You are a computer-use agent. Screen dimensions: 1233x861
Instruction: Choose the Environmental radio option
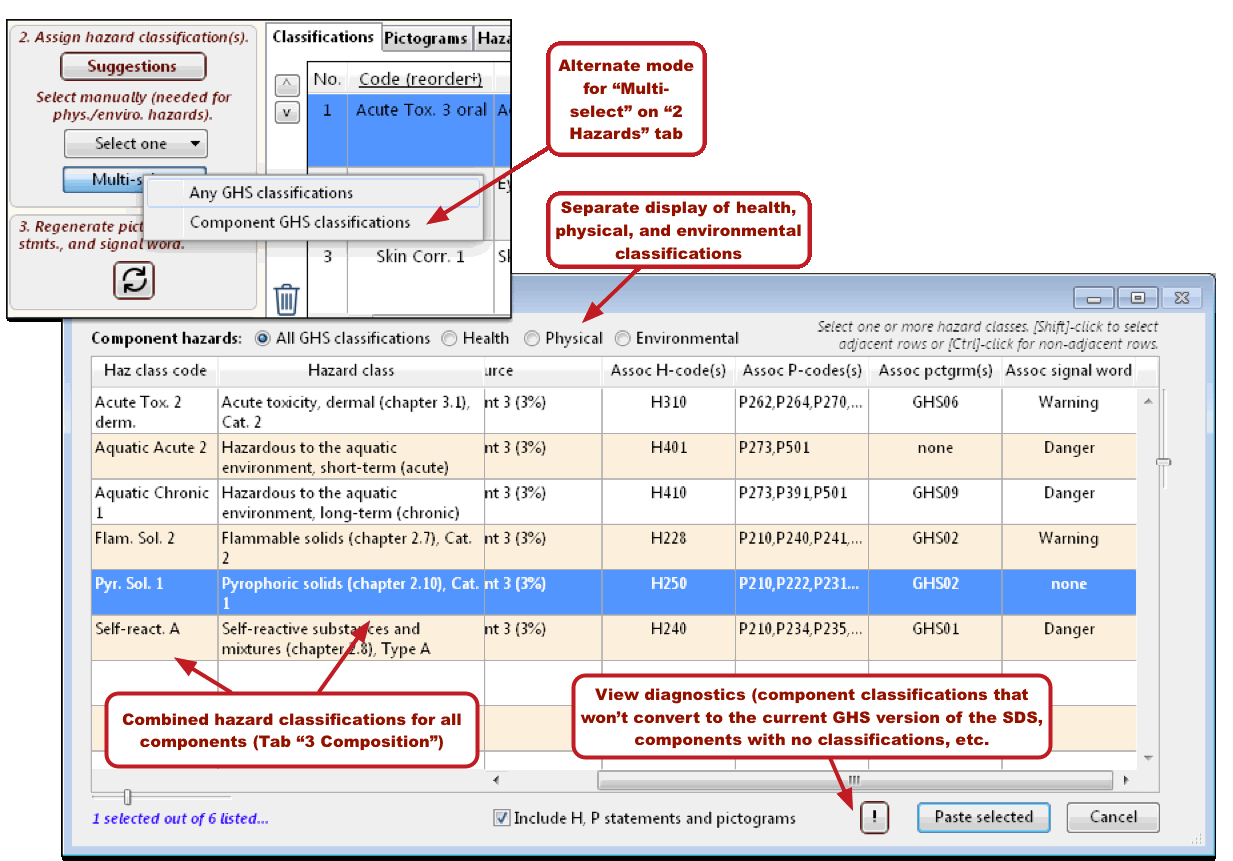point(622,338)
